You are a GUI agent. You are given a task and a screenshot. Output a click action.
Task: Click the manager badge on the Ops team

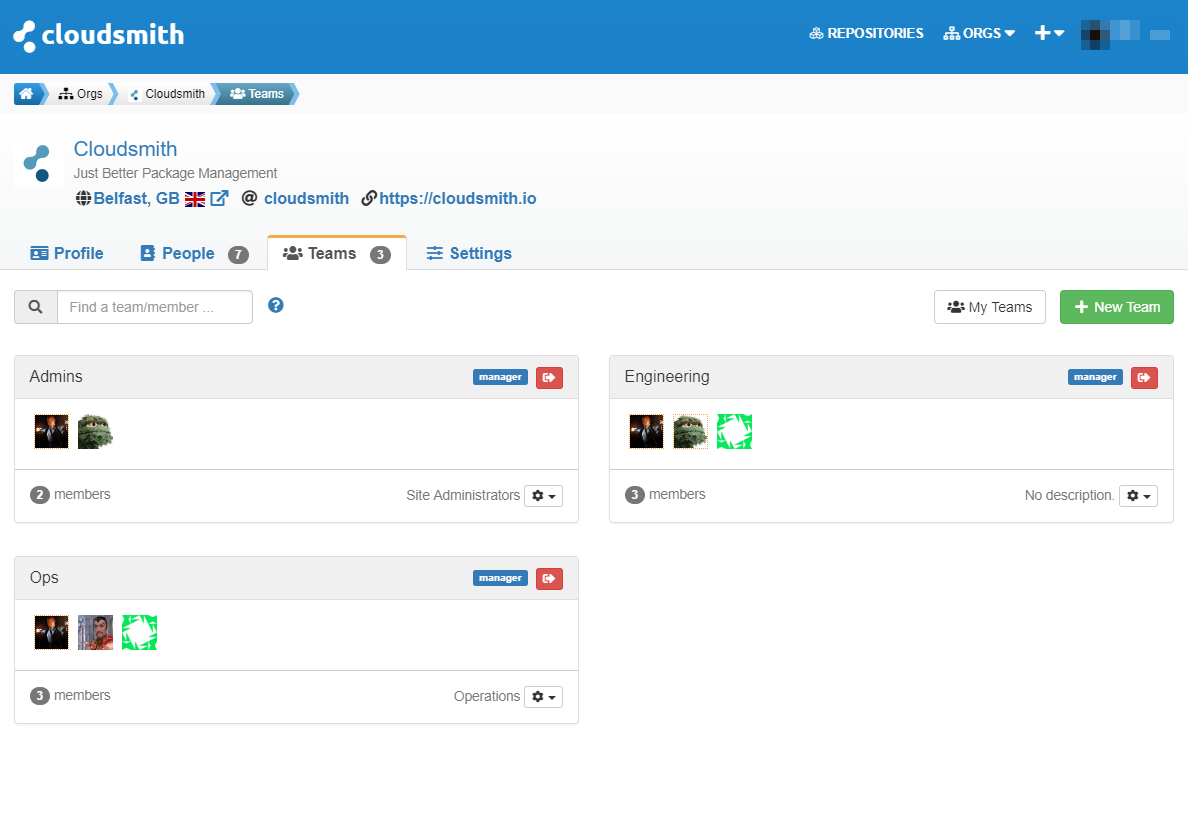(500, 577)
